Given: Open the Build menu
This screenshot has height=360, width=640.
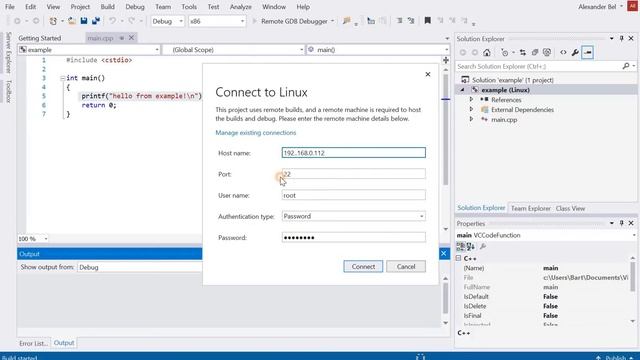Looking at the screenshot, I should click(x=107, y=7).
